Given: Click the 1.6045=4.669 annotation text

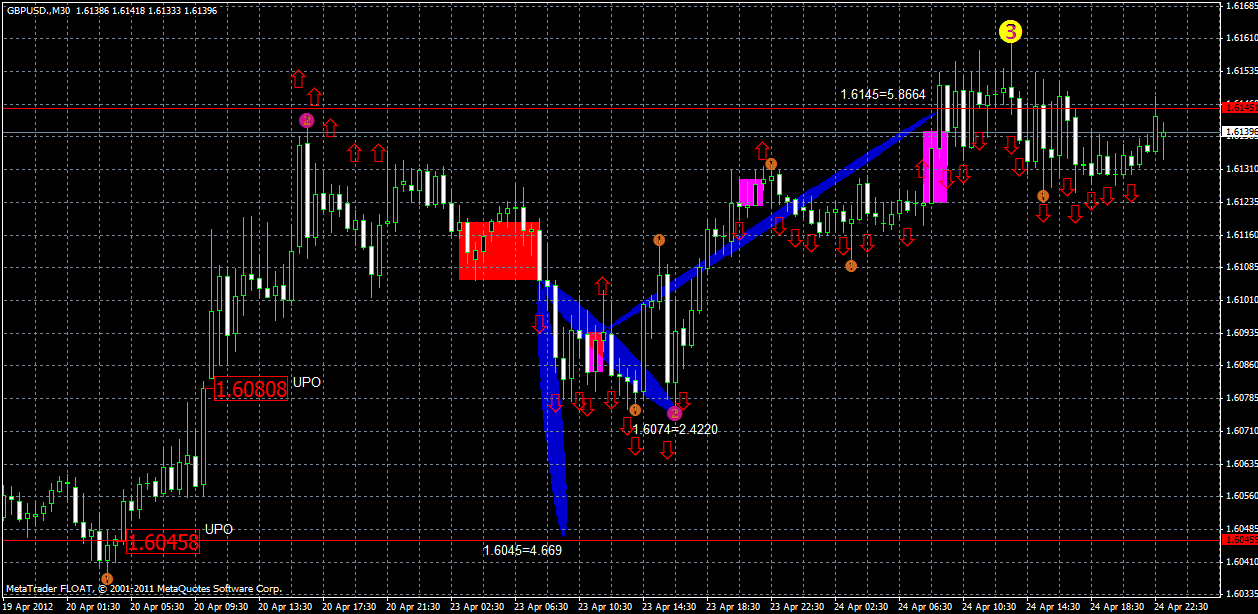Looking at the screenshot, I should coord(520,549).
